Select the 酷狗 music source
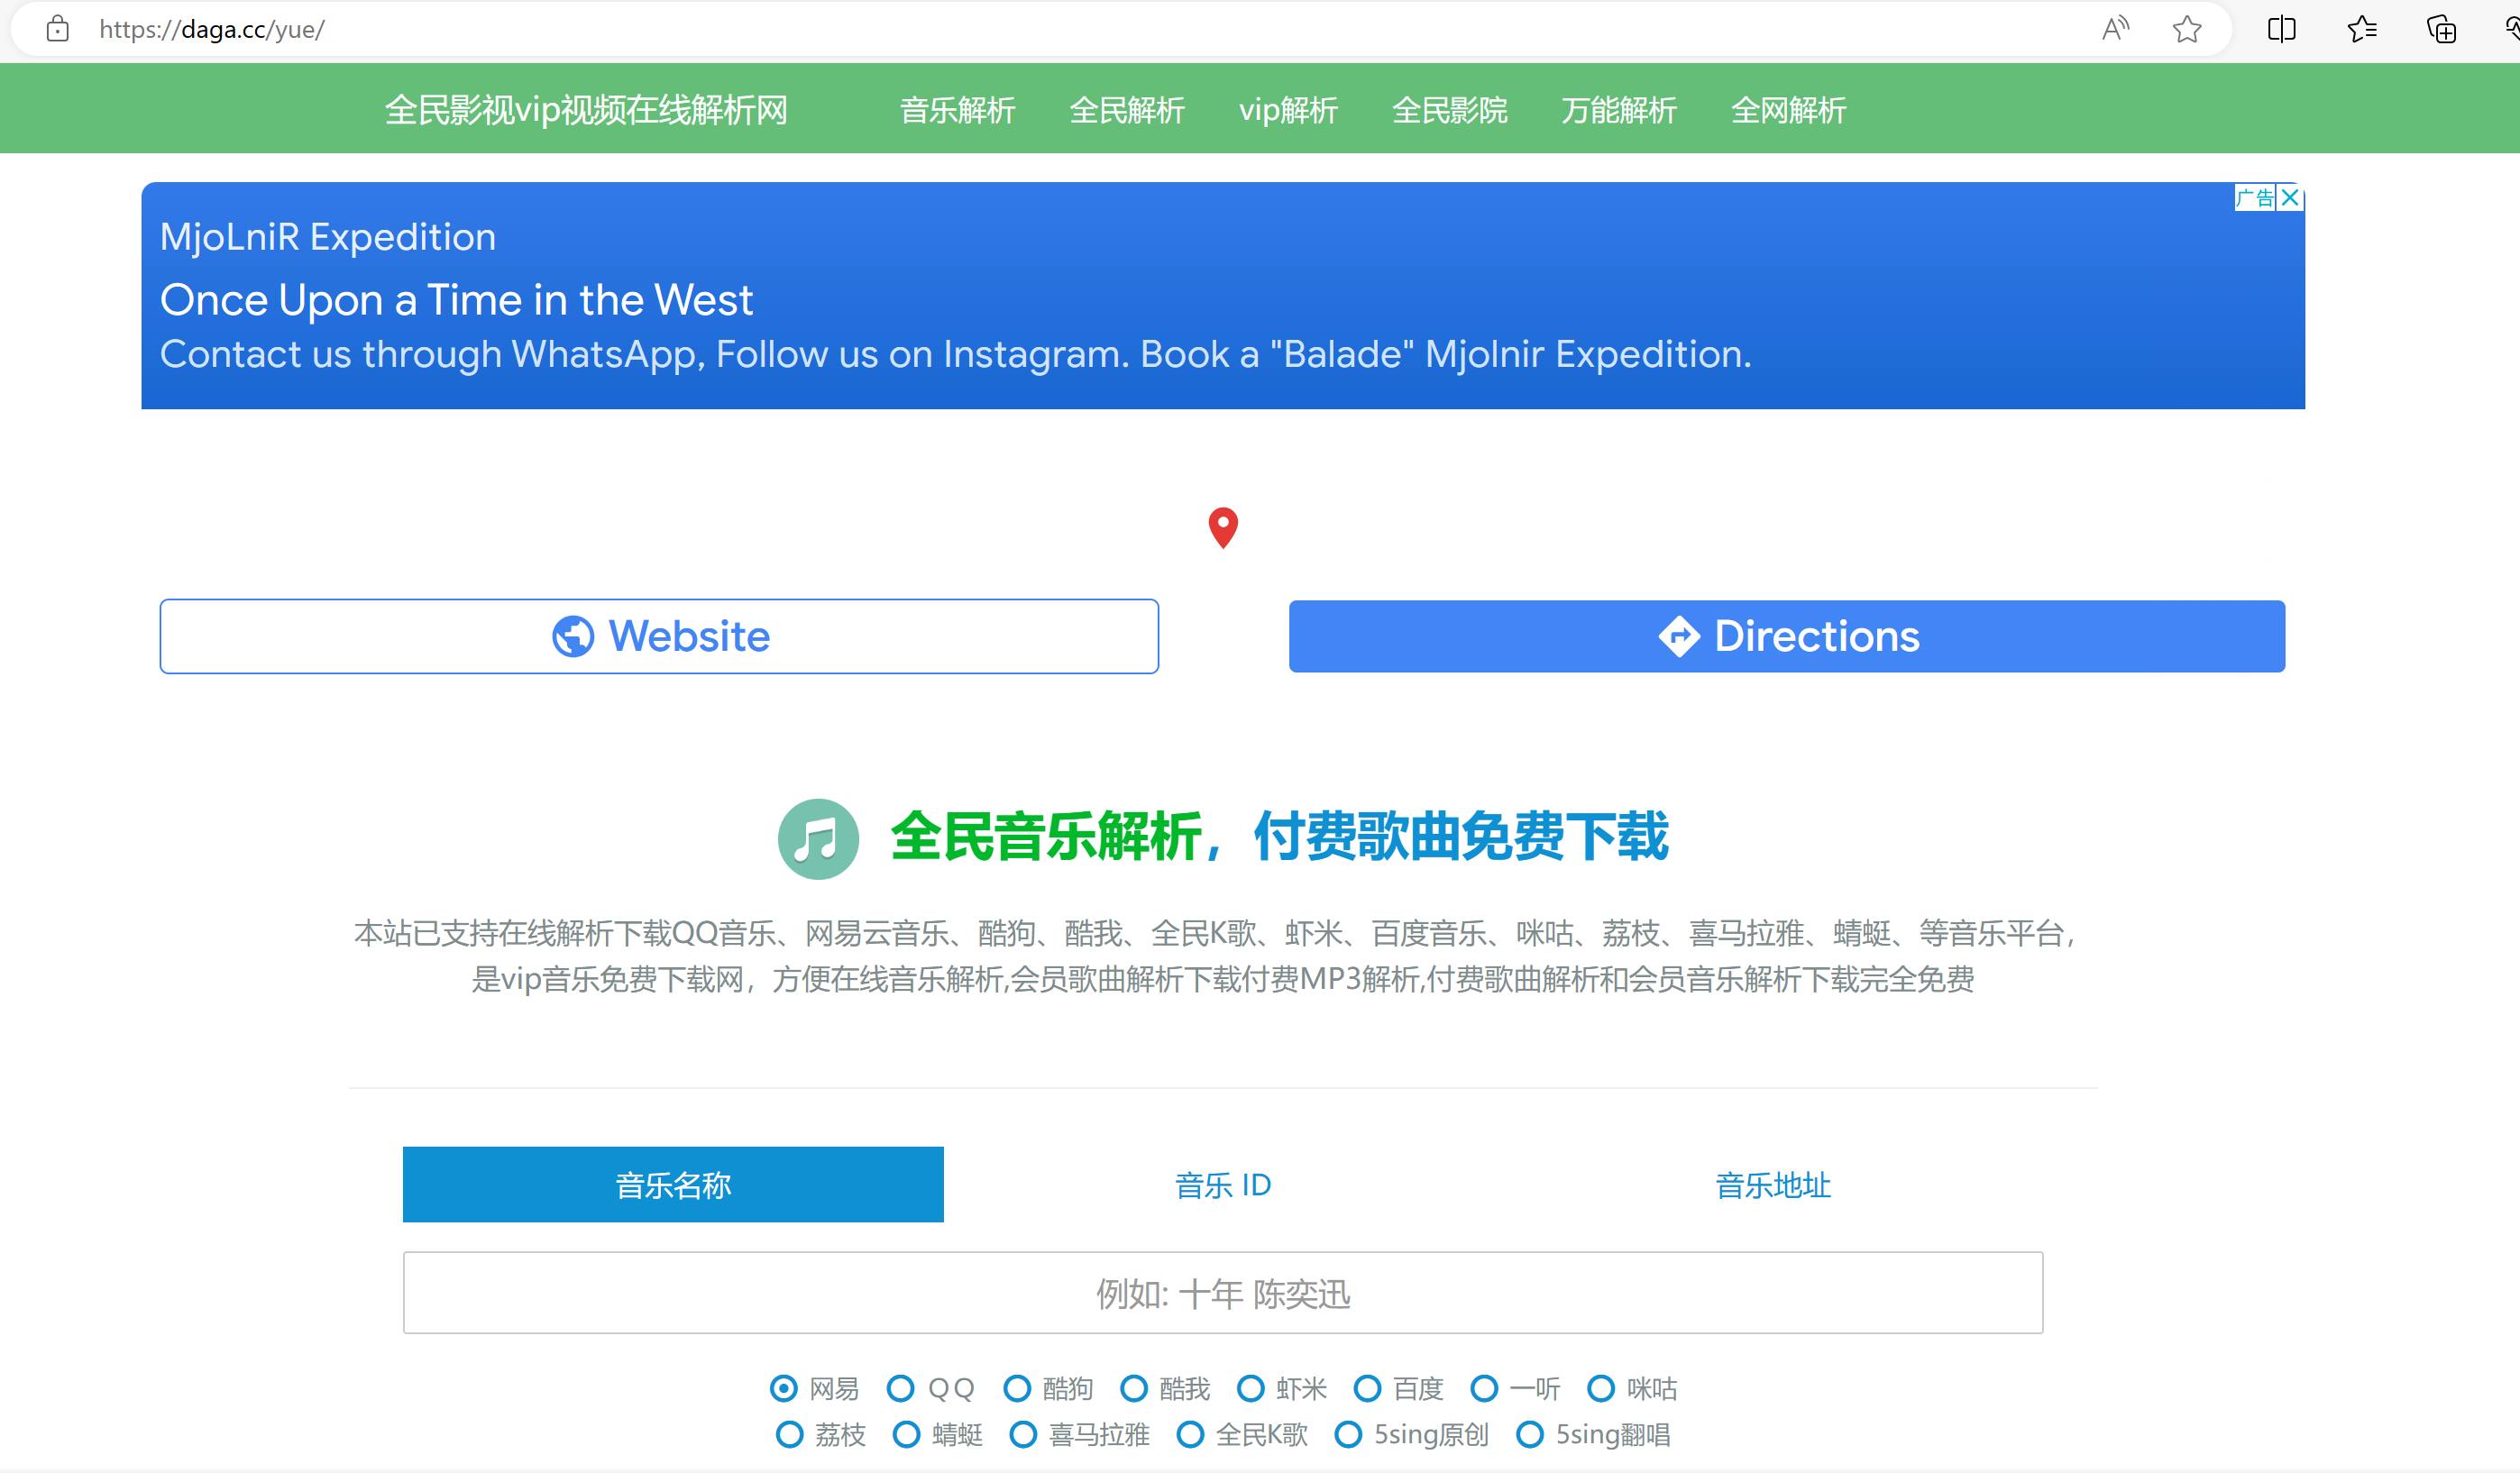 pyautogui.click(x=1017, y=1388)
